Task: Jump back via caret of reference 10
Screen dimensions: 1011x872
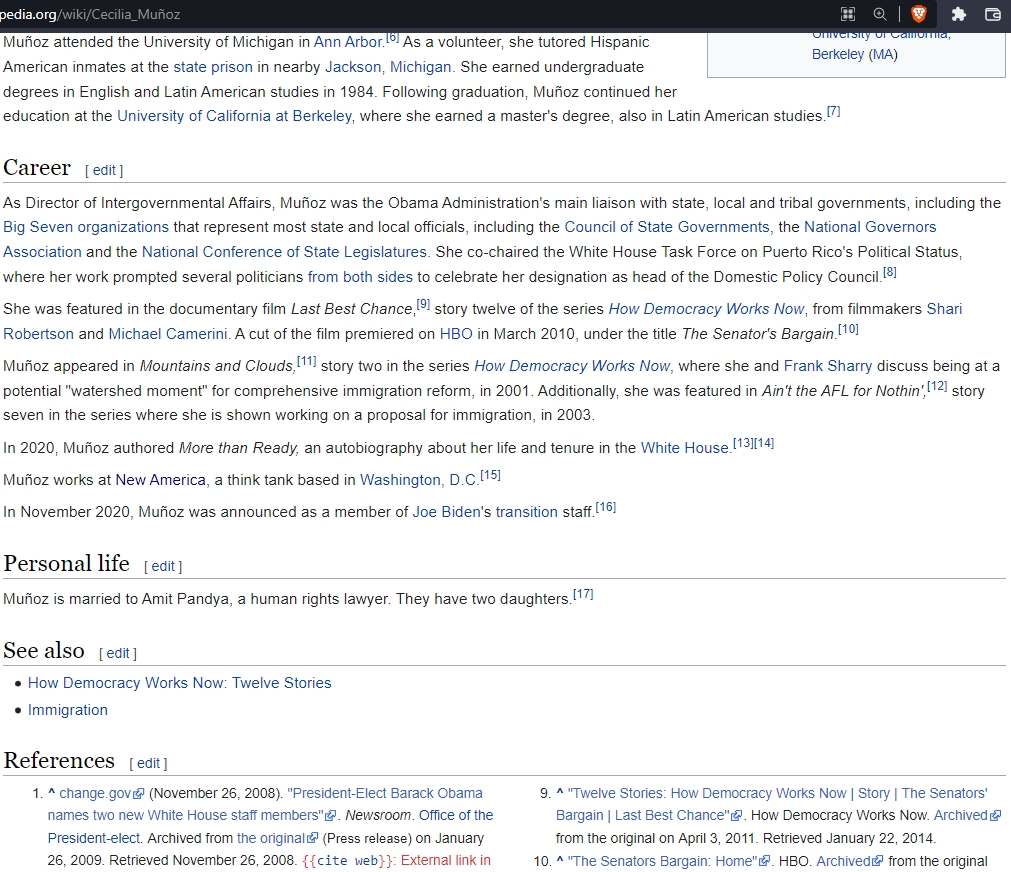Action: (x=560, y=861)
